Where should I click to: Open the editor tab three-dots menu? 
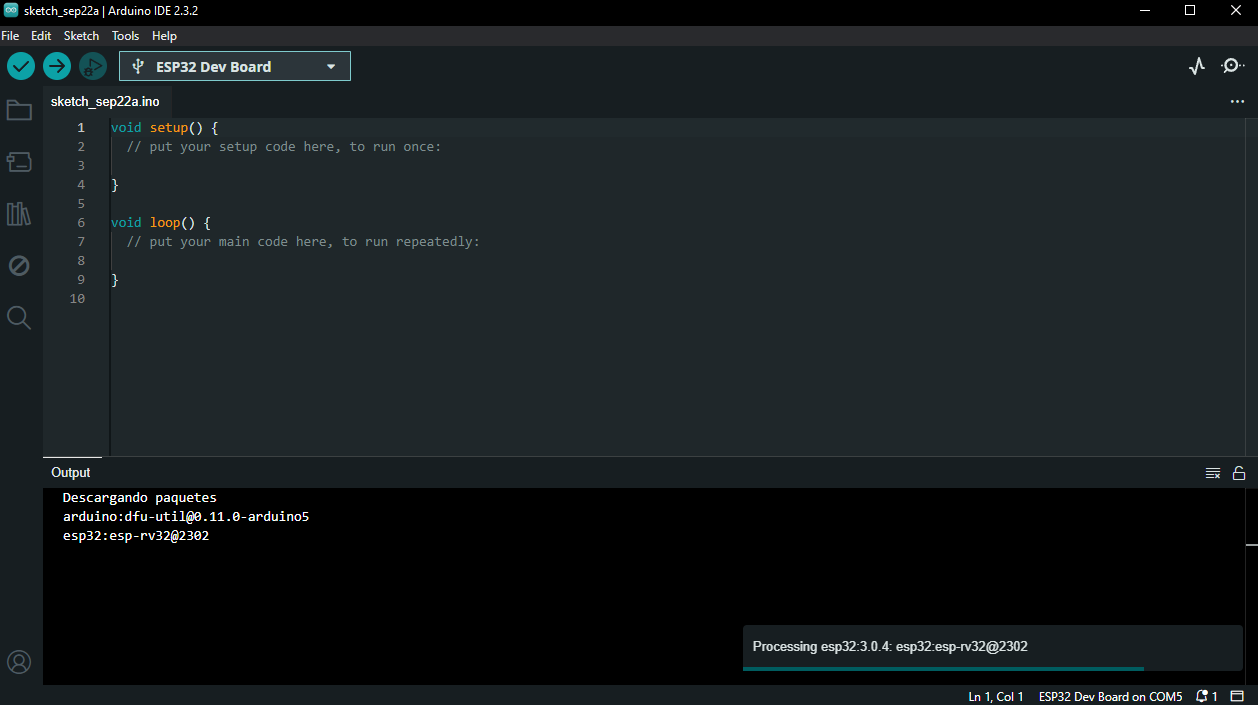pyautogui.click(x=1238, y=102)
